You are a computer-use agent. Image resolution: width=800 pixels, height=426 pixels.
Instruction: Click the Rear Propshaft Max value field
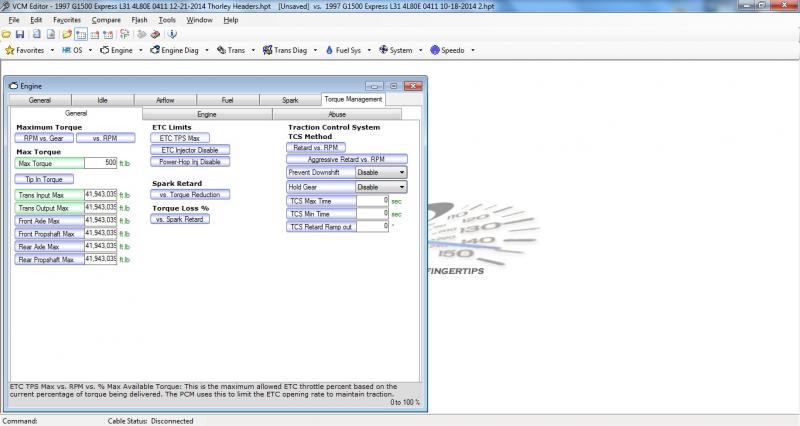(101, 259)
